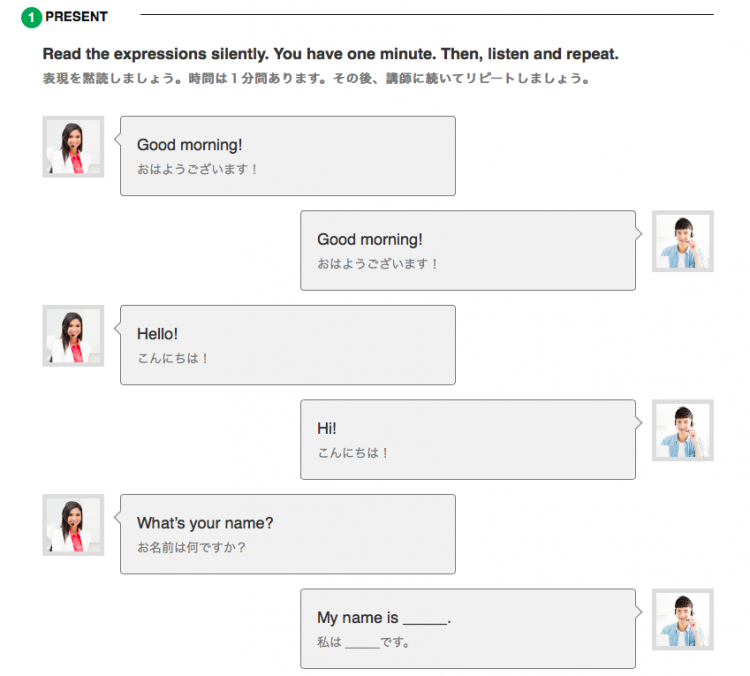Click the Japanese instruction text under heading
This screenshot has height=676, width=750.
(316, 78)
